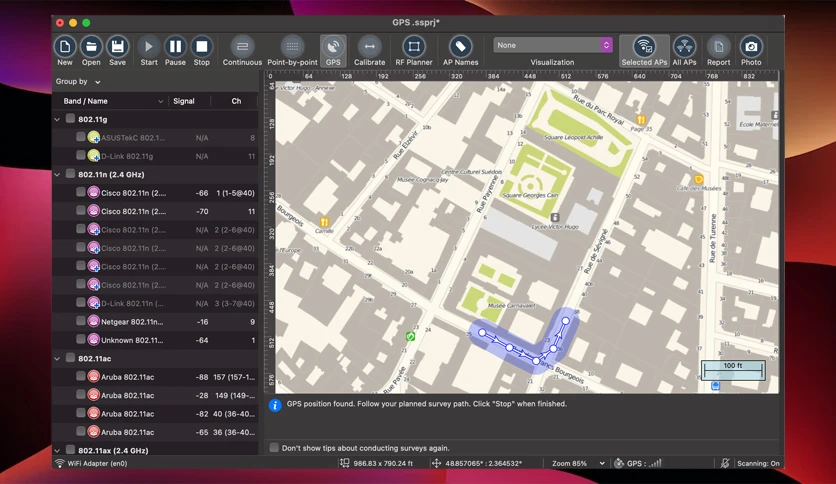Check the 802.11n (2.4 GHz) group checkbox
The height and width of the screenshot is (484, 836).
pos(70,173)
